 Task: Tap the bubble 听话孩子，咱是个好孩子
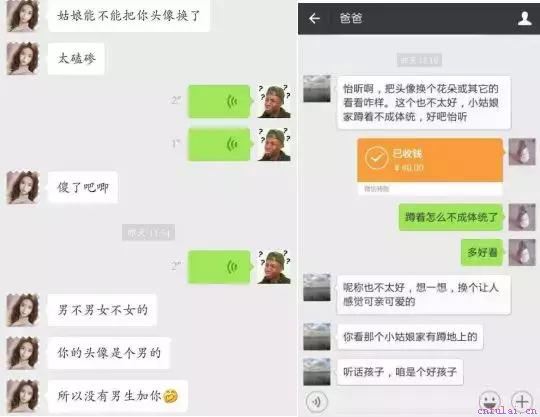tap(400, 372)
